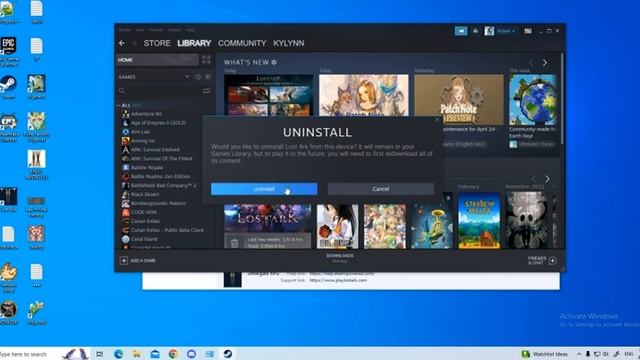Open the Hollow Knight game cover
This screenshot has width=640, height=360.
527,221
